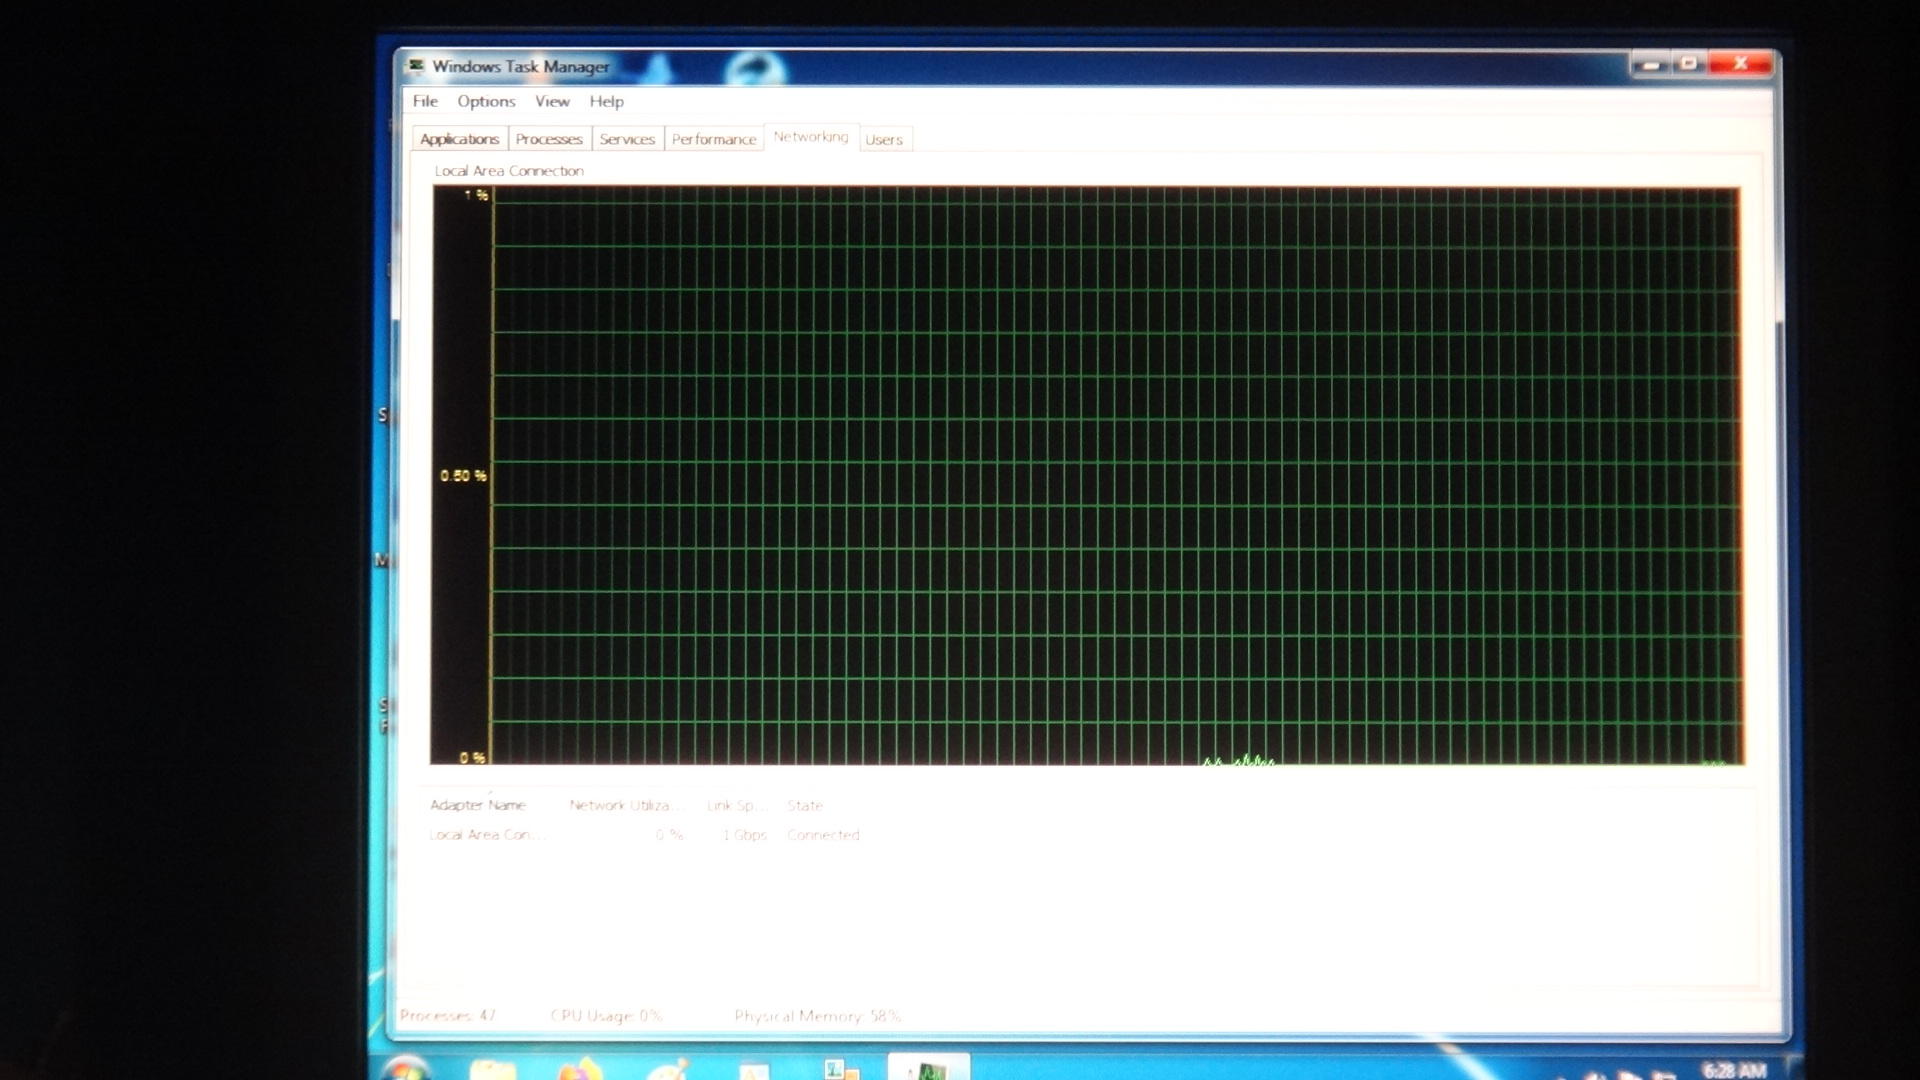
Task: Open the File menu
Action: [x=425, y=101]
